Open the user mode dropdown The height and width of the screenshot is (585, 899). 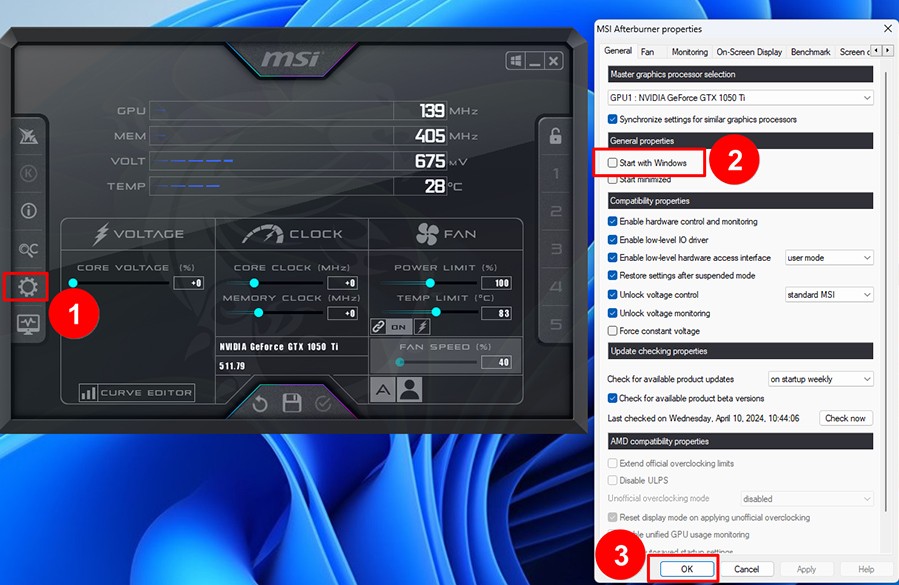click(829, 258)
